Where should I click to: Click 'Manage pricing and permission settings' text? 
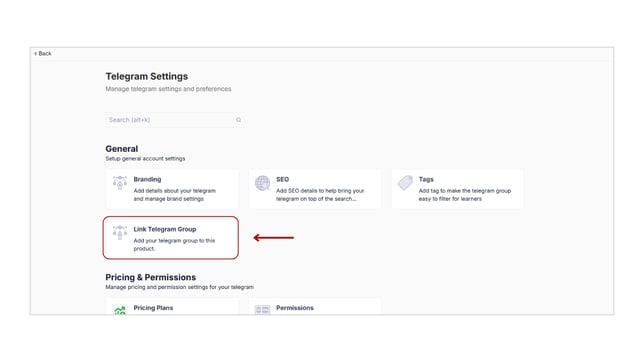point(179,287)
